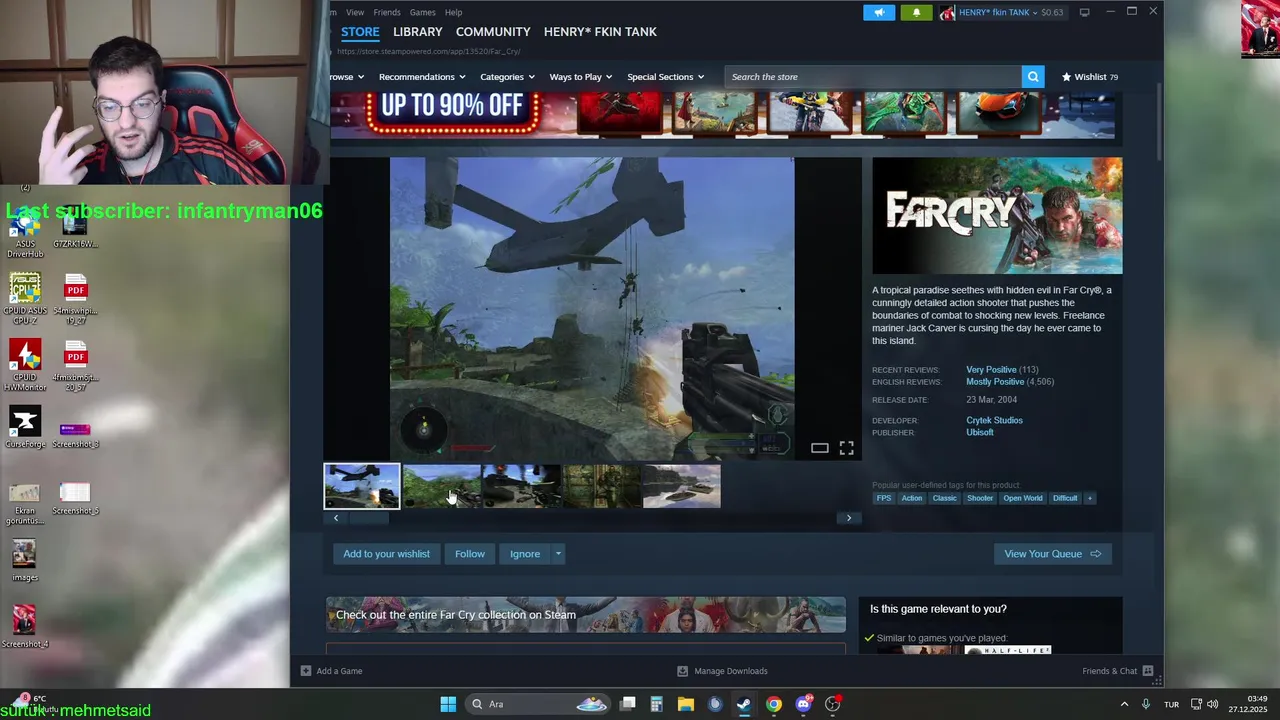This screenshot has width=1280, height=720.
Task: Expand the Recommendations store menu
Action: 422,77
